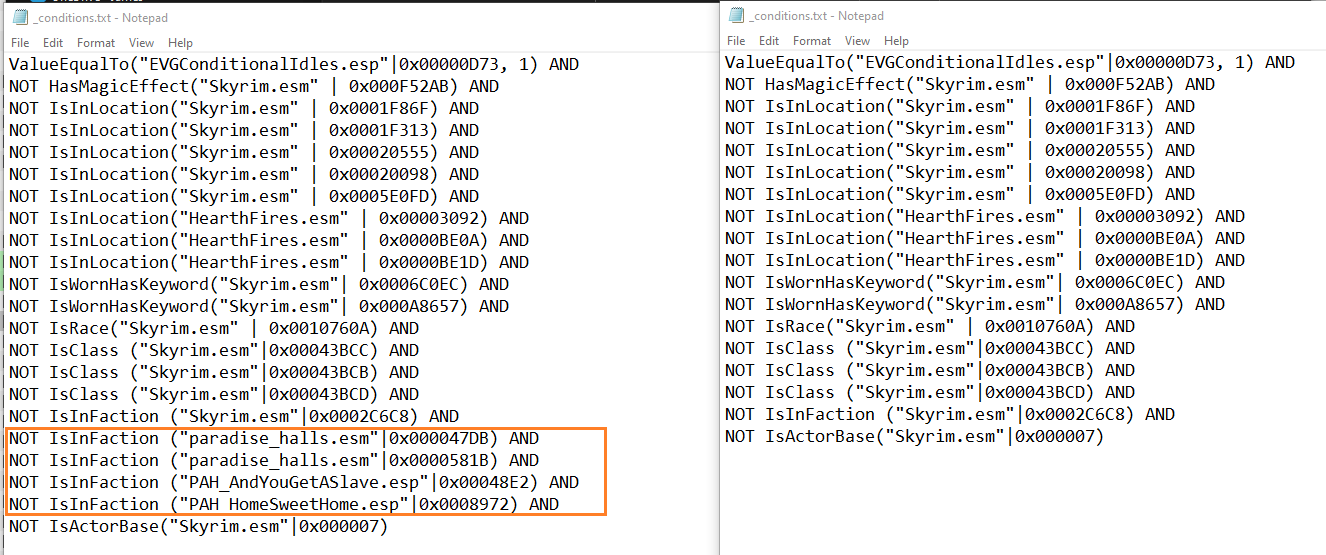The width and height of the screenshot is (1326, 555).
Task: Click Notepad icon in left window title bar
Action: [19, 18]
